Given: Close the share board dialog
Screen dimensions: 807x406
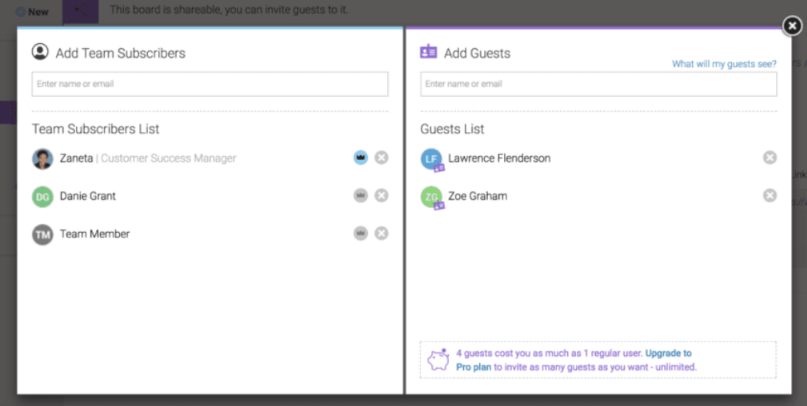Looking at the screenshot, I should point(791,26).
